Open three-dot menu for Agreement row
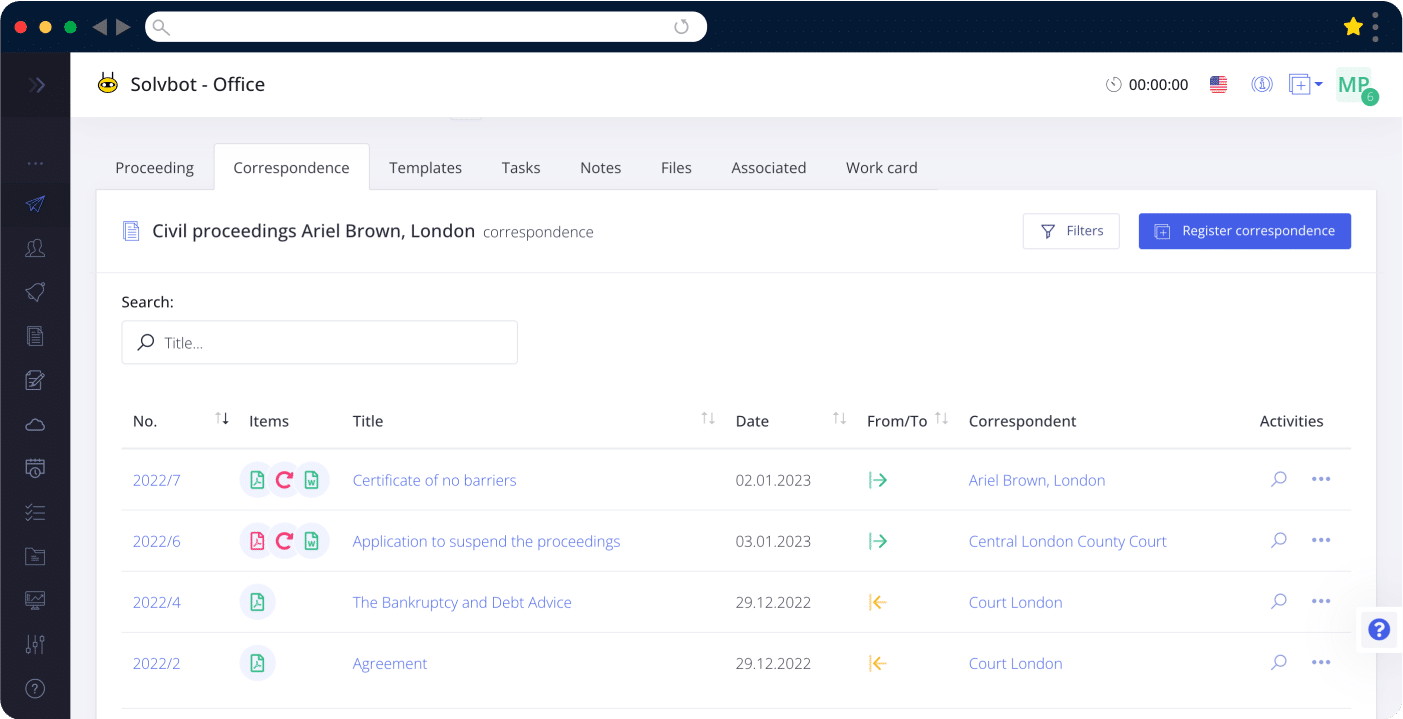The height and width of the screenshot is (719, 1403). click(1321, 663)
